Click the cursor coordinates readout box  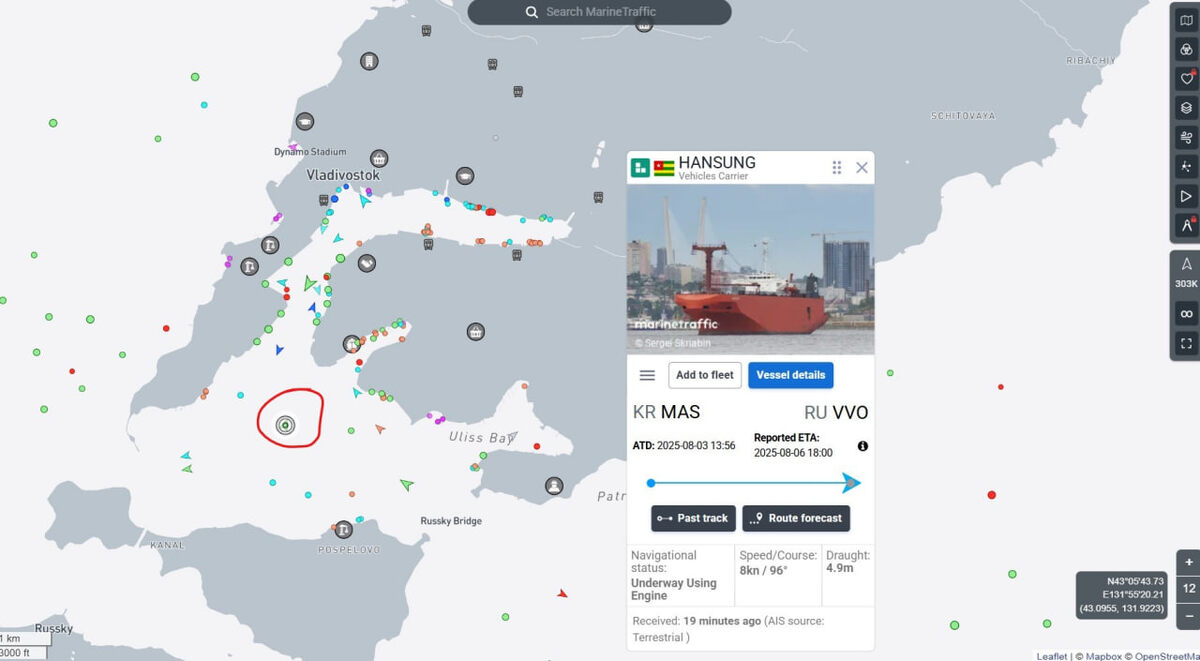coord(1121,595)
